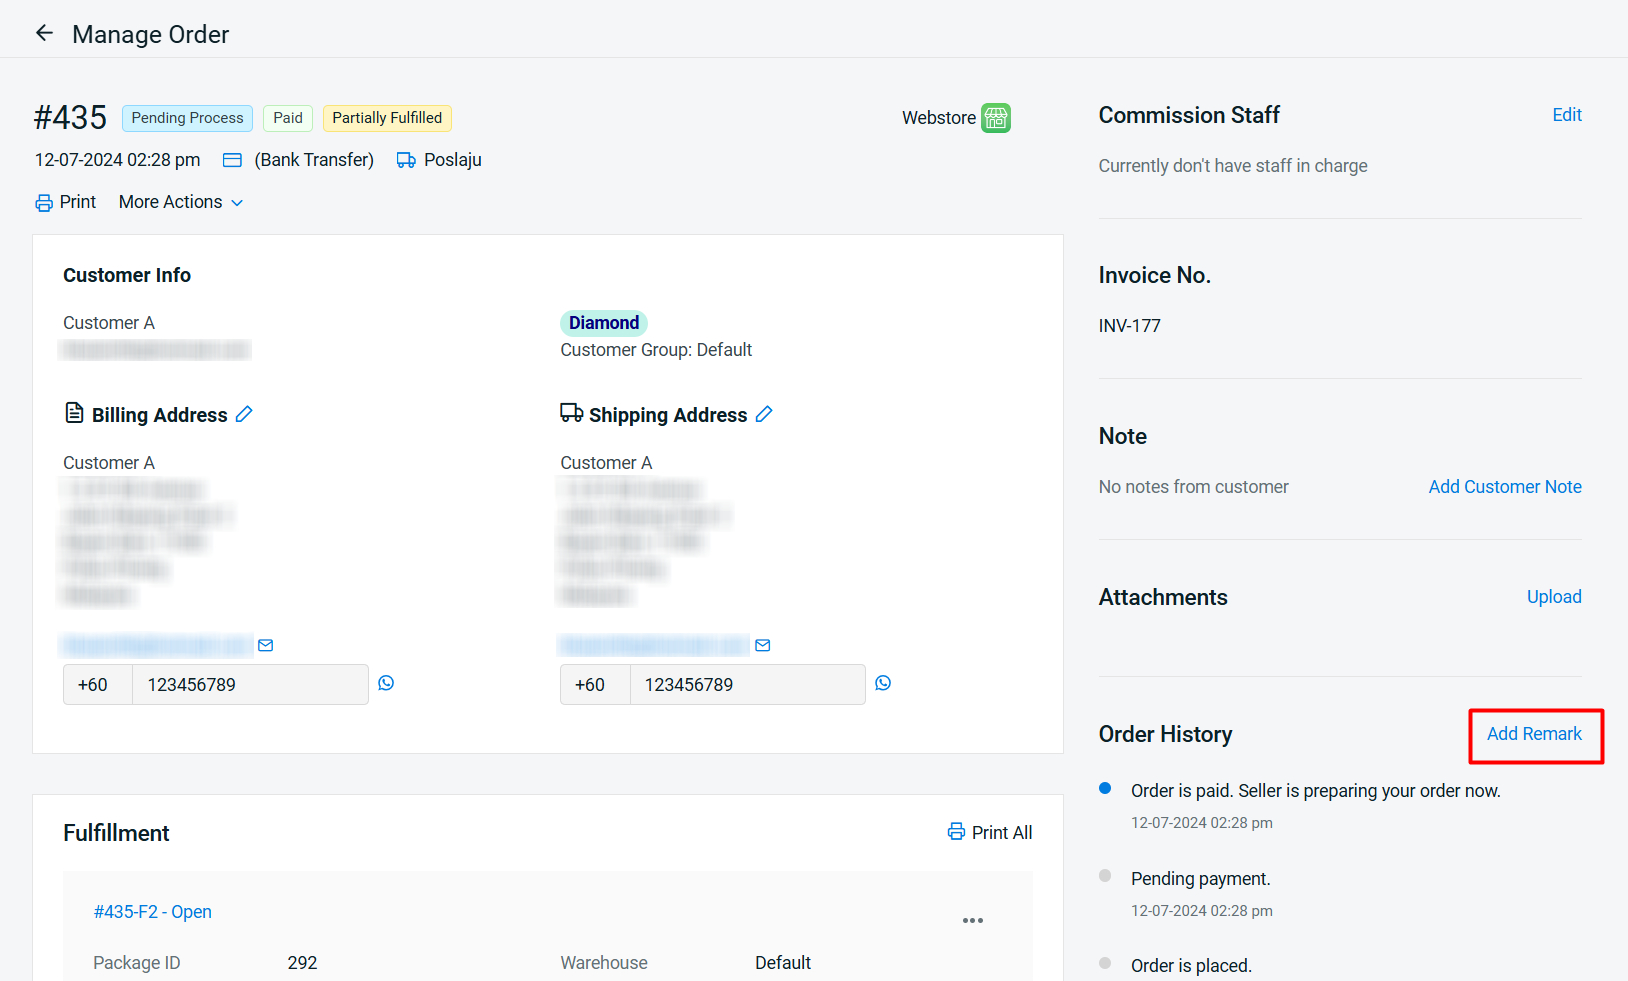
Task: Click Add Customer Note link
Action: click(1504, 487)
